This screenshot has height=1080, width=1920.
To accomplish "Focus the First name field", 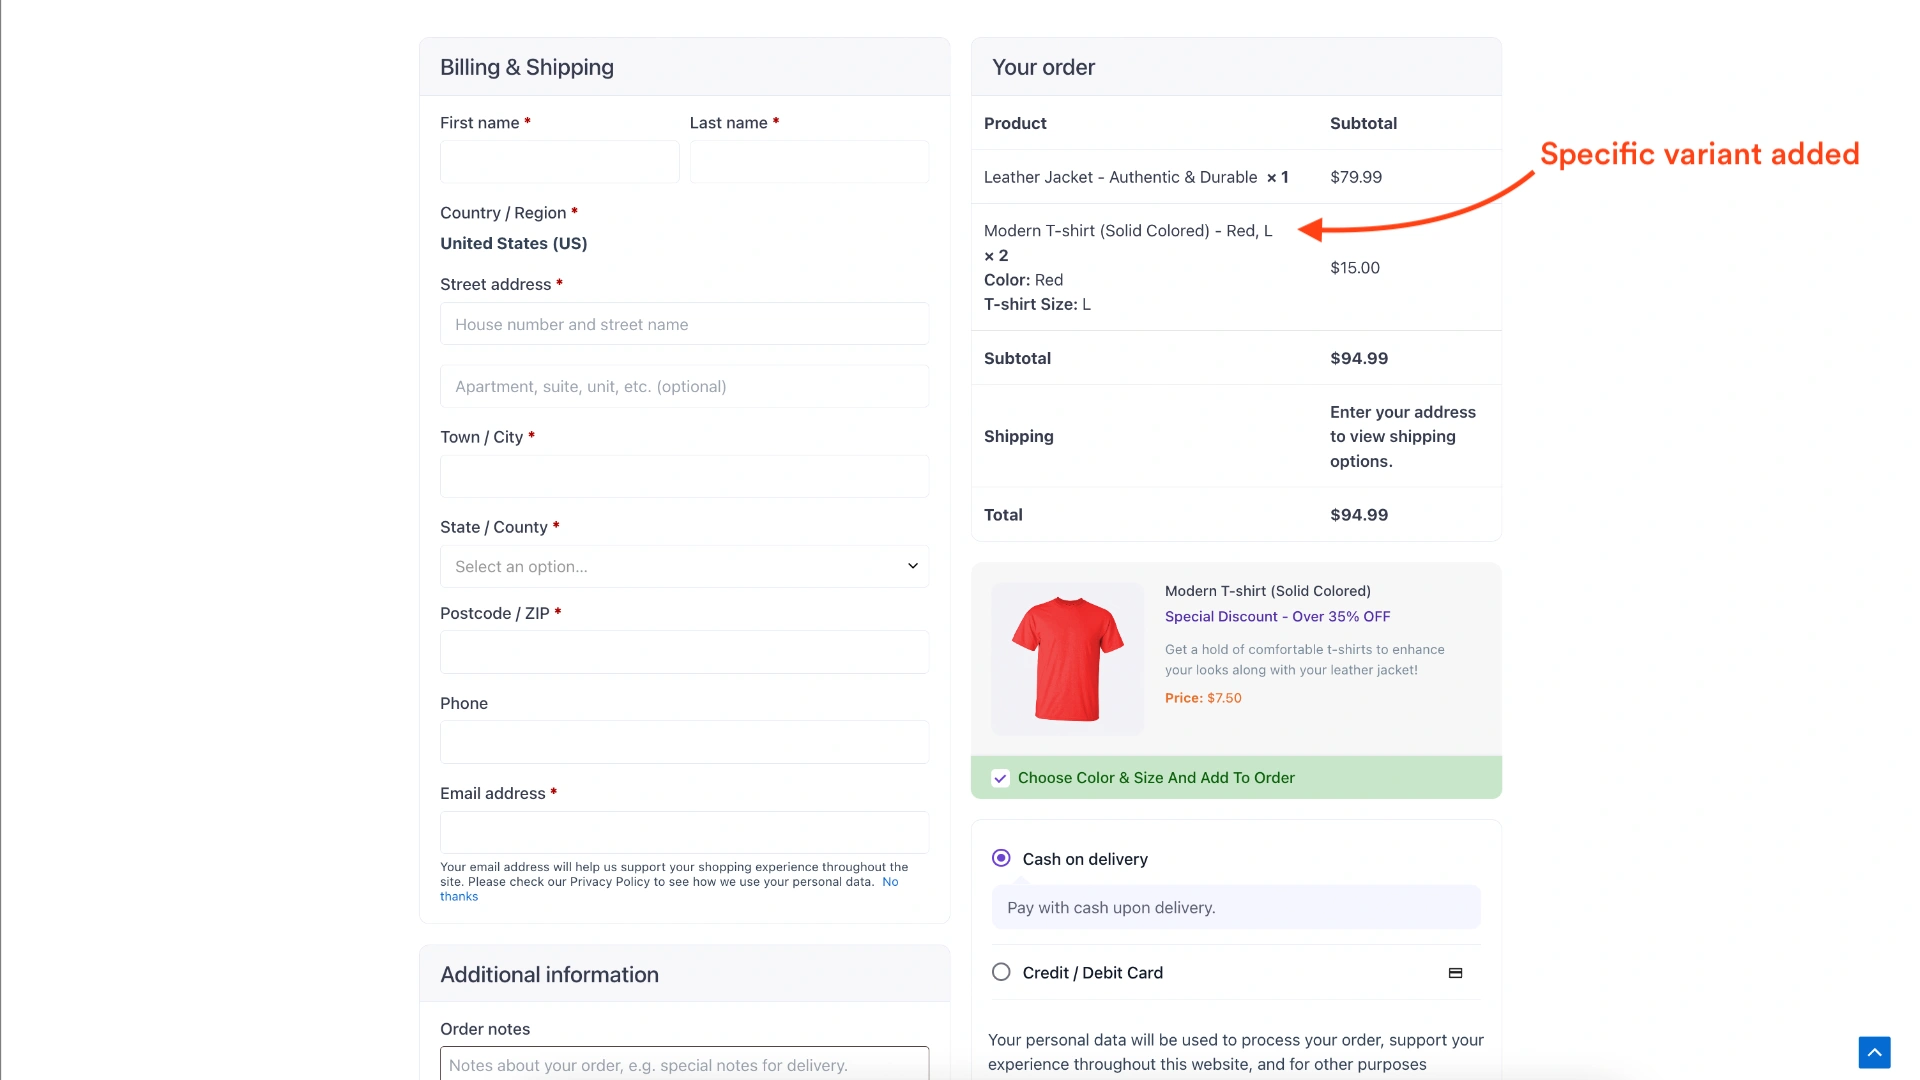I will click(x=558, y=161).
